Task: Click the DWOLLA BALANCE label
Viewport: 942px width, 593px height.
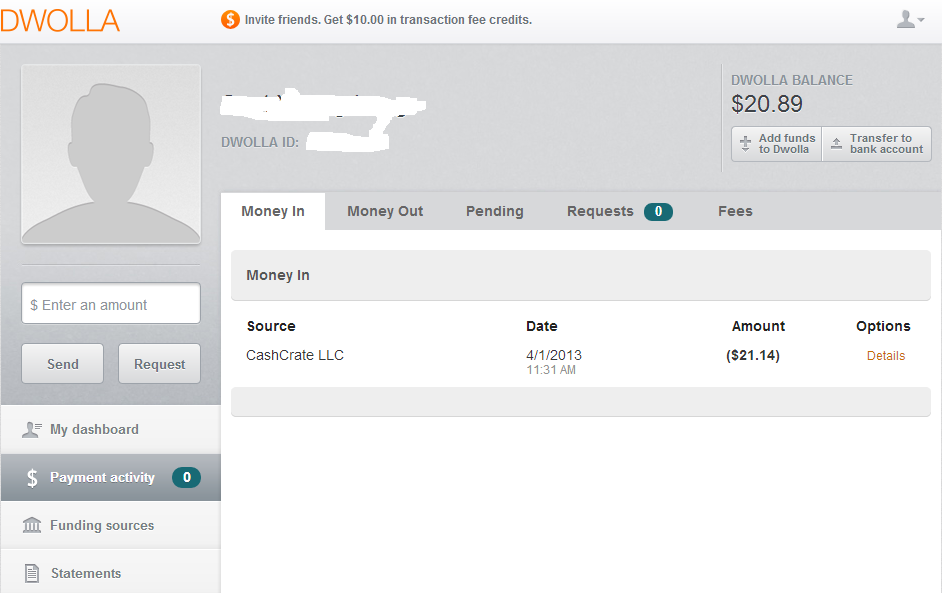Action: coord(792,80)
